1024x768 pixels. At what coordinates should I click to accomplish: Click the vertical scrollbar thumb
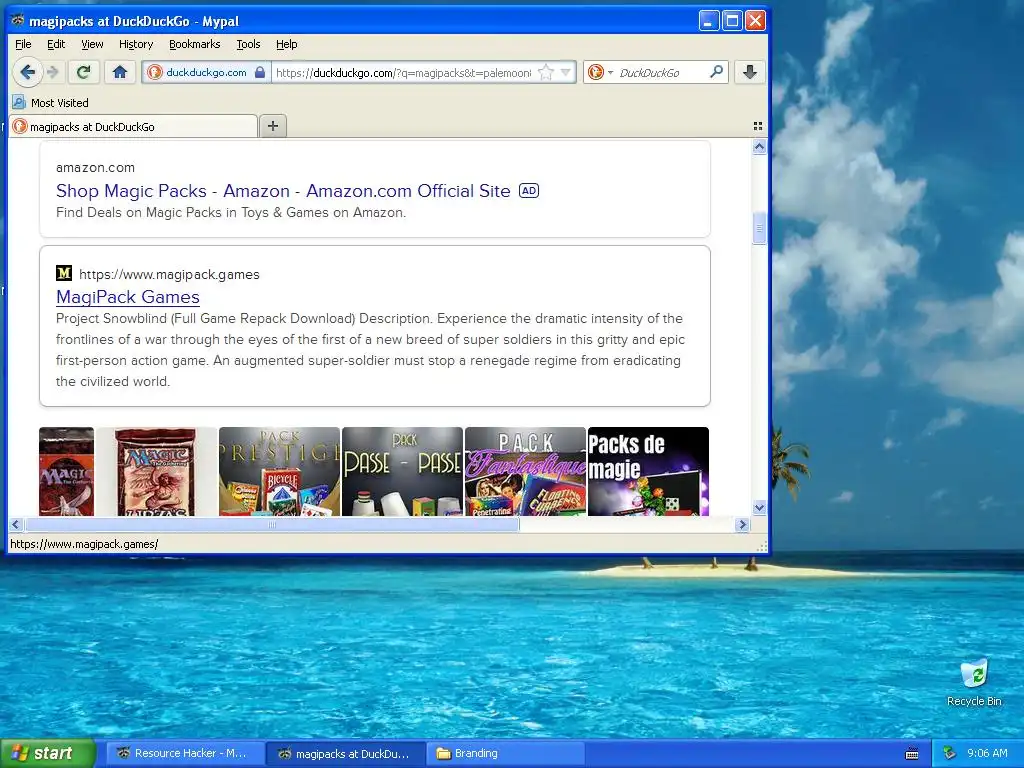click(759, 229)
